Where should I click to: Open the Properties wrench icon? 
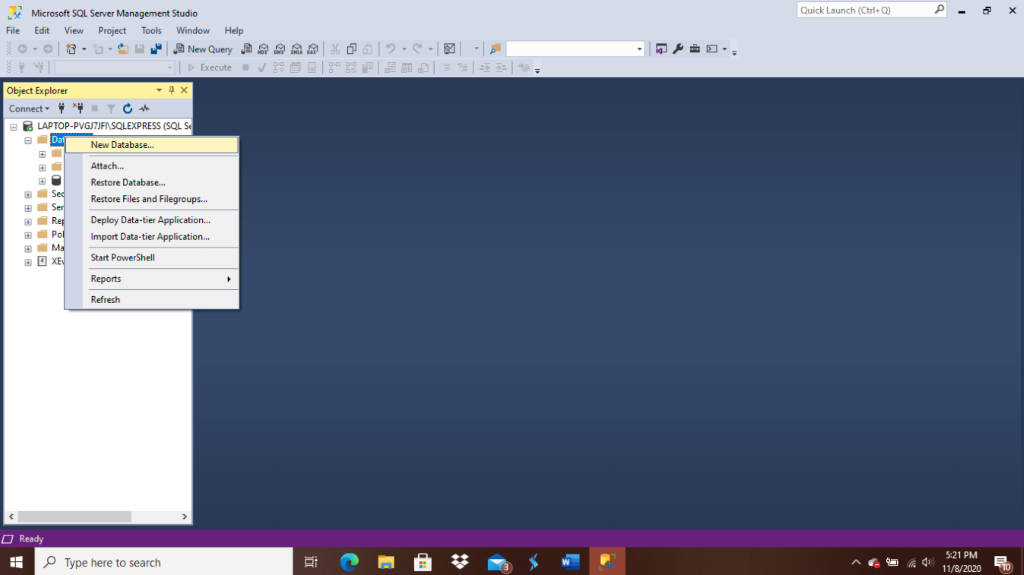coord(678,49)
